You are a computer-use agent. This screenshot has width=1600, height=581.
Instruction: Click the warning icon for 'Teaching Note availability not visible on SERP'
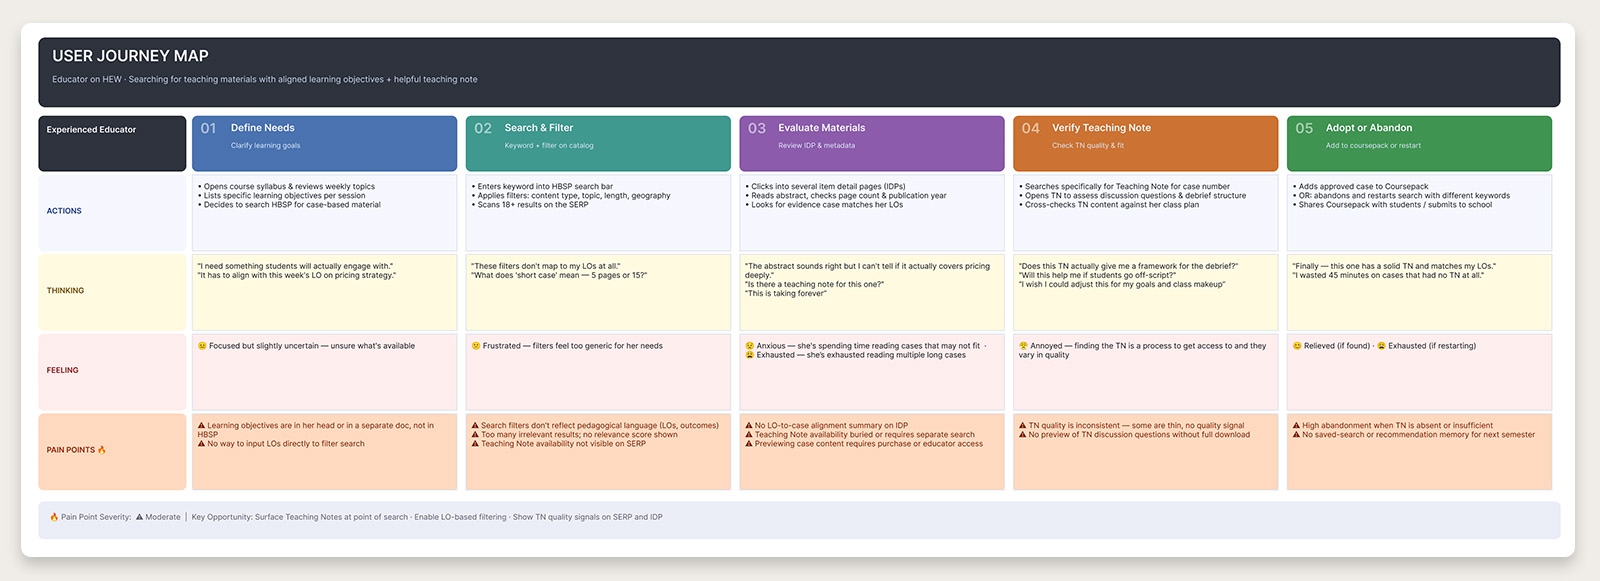[x=475, y=444]
